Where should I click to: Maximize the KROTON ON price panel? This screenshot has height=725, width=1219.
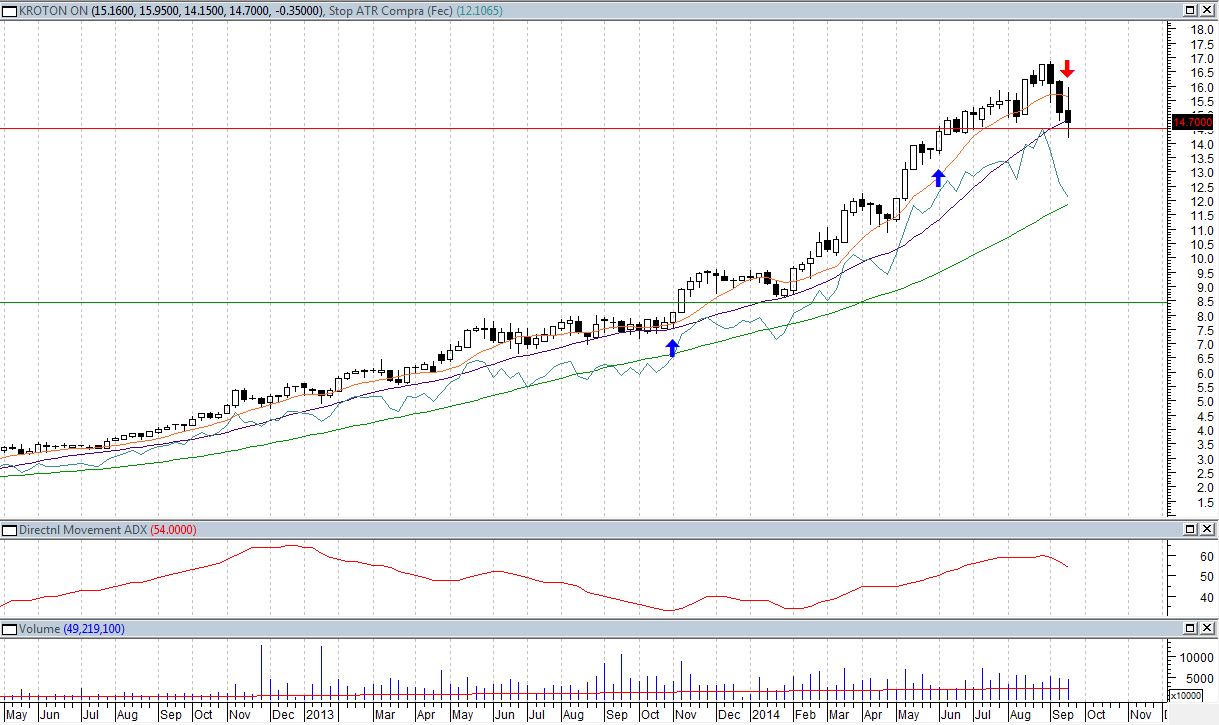[x=1191, y=11]
